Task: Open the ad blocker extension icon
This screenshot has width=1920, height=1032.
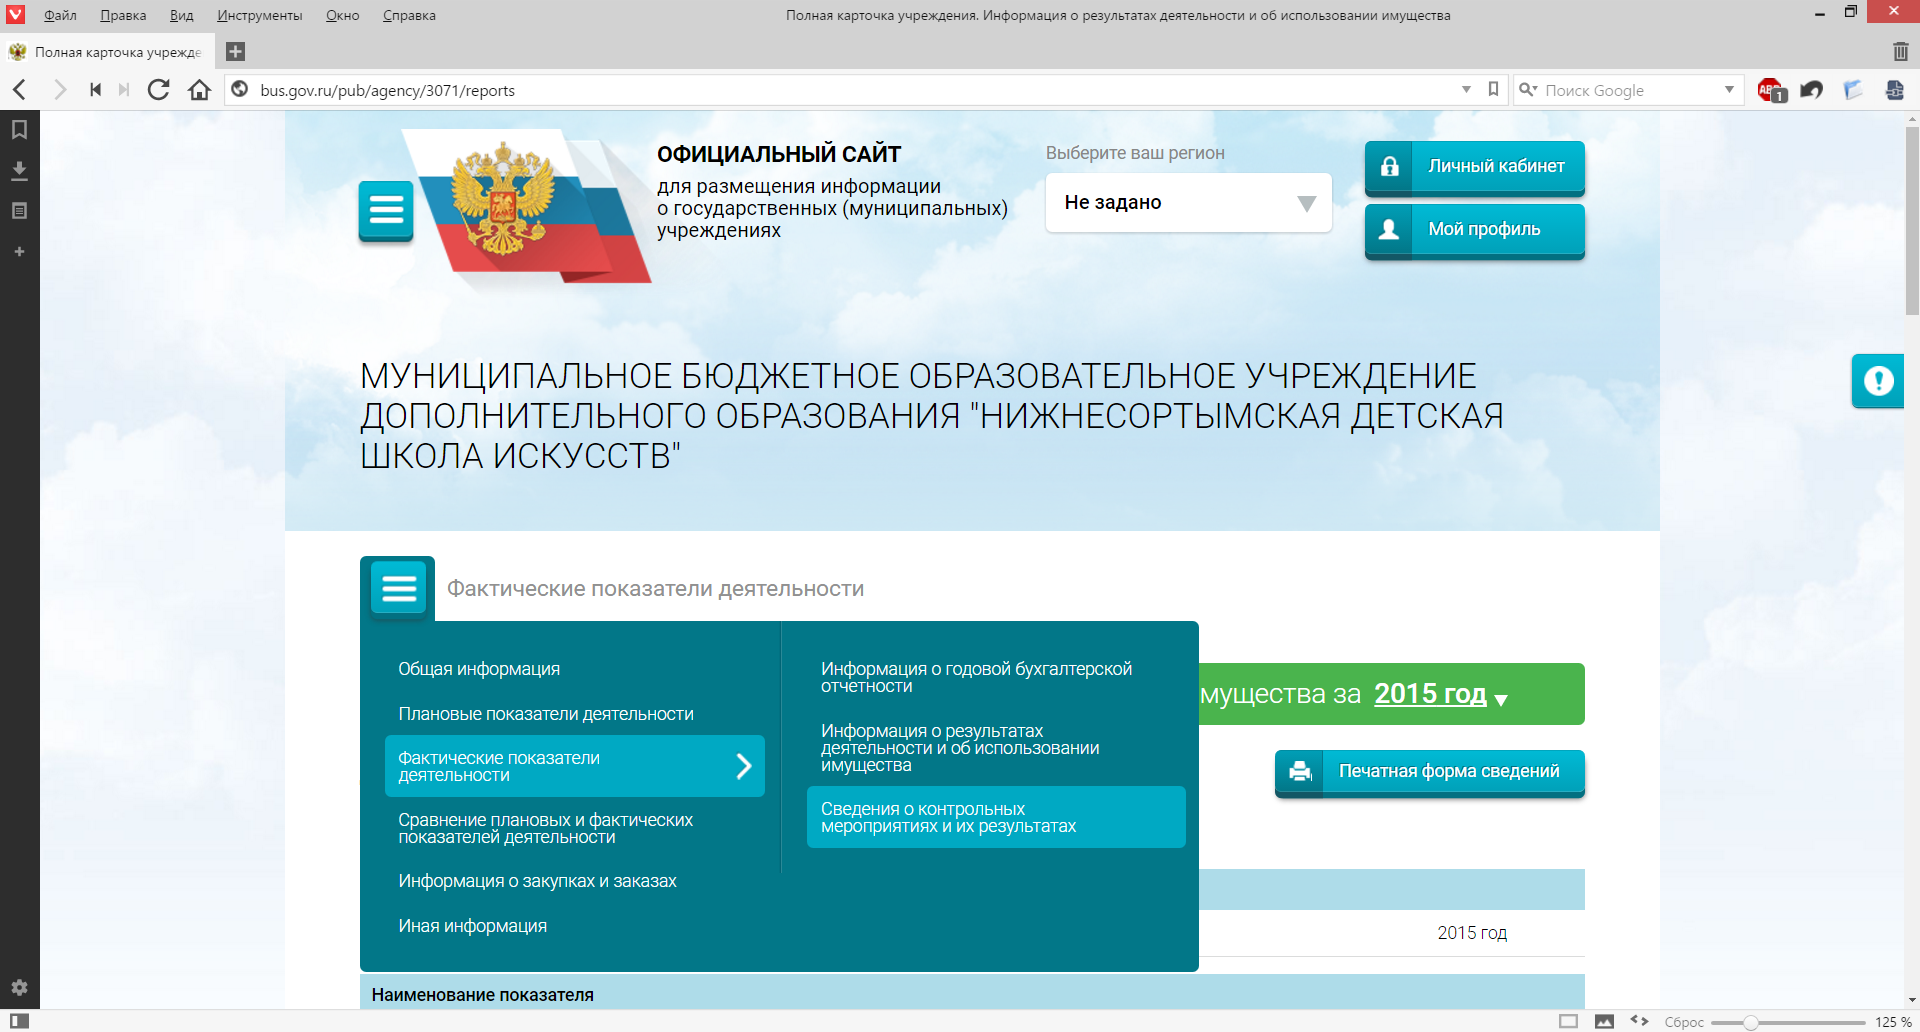Action: [x=1771, y=90]
